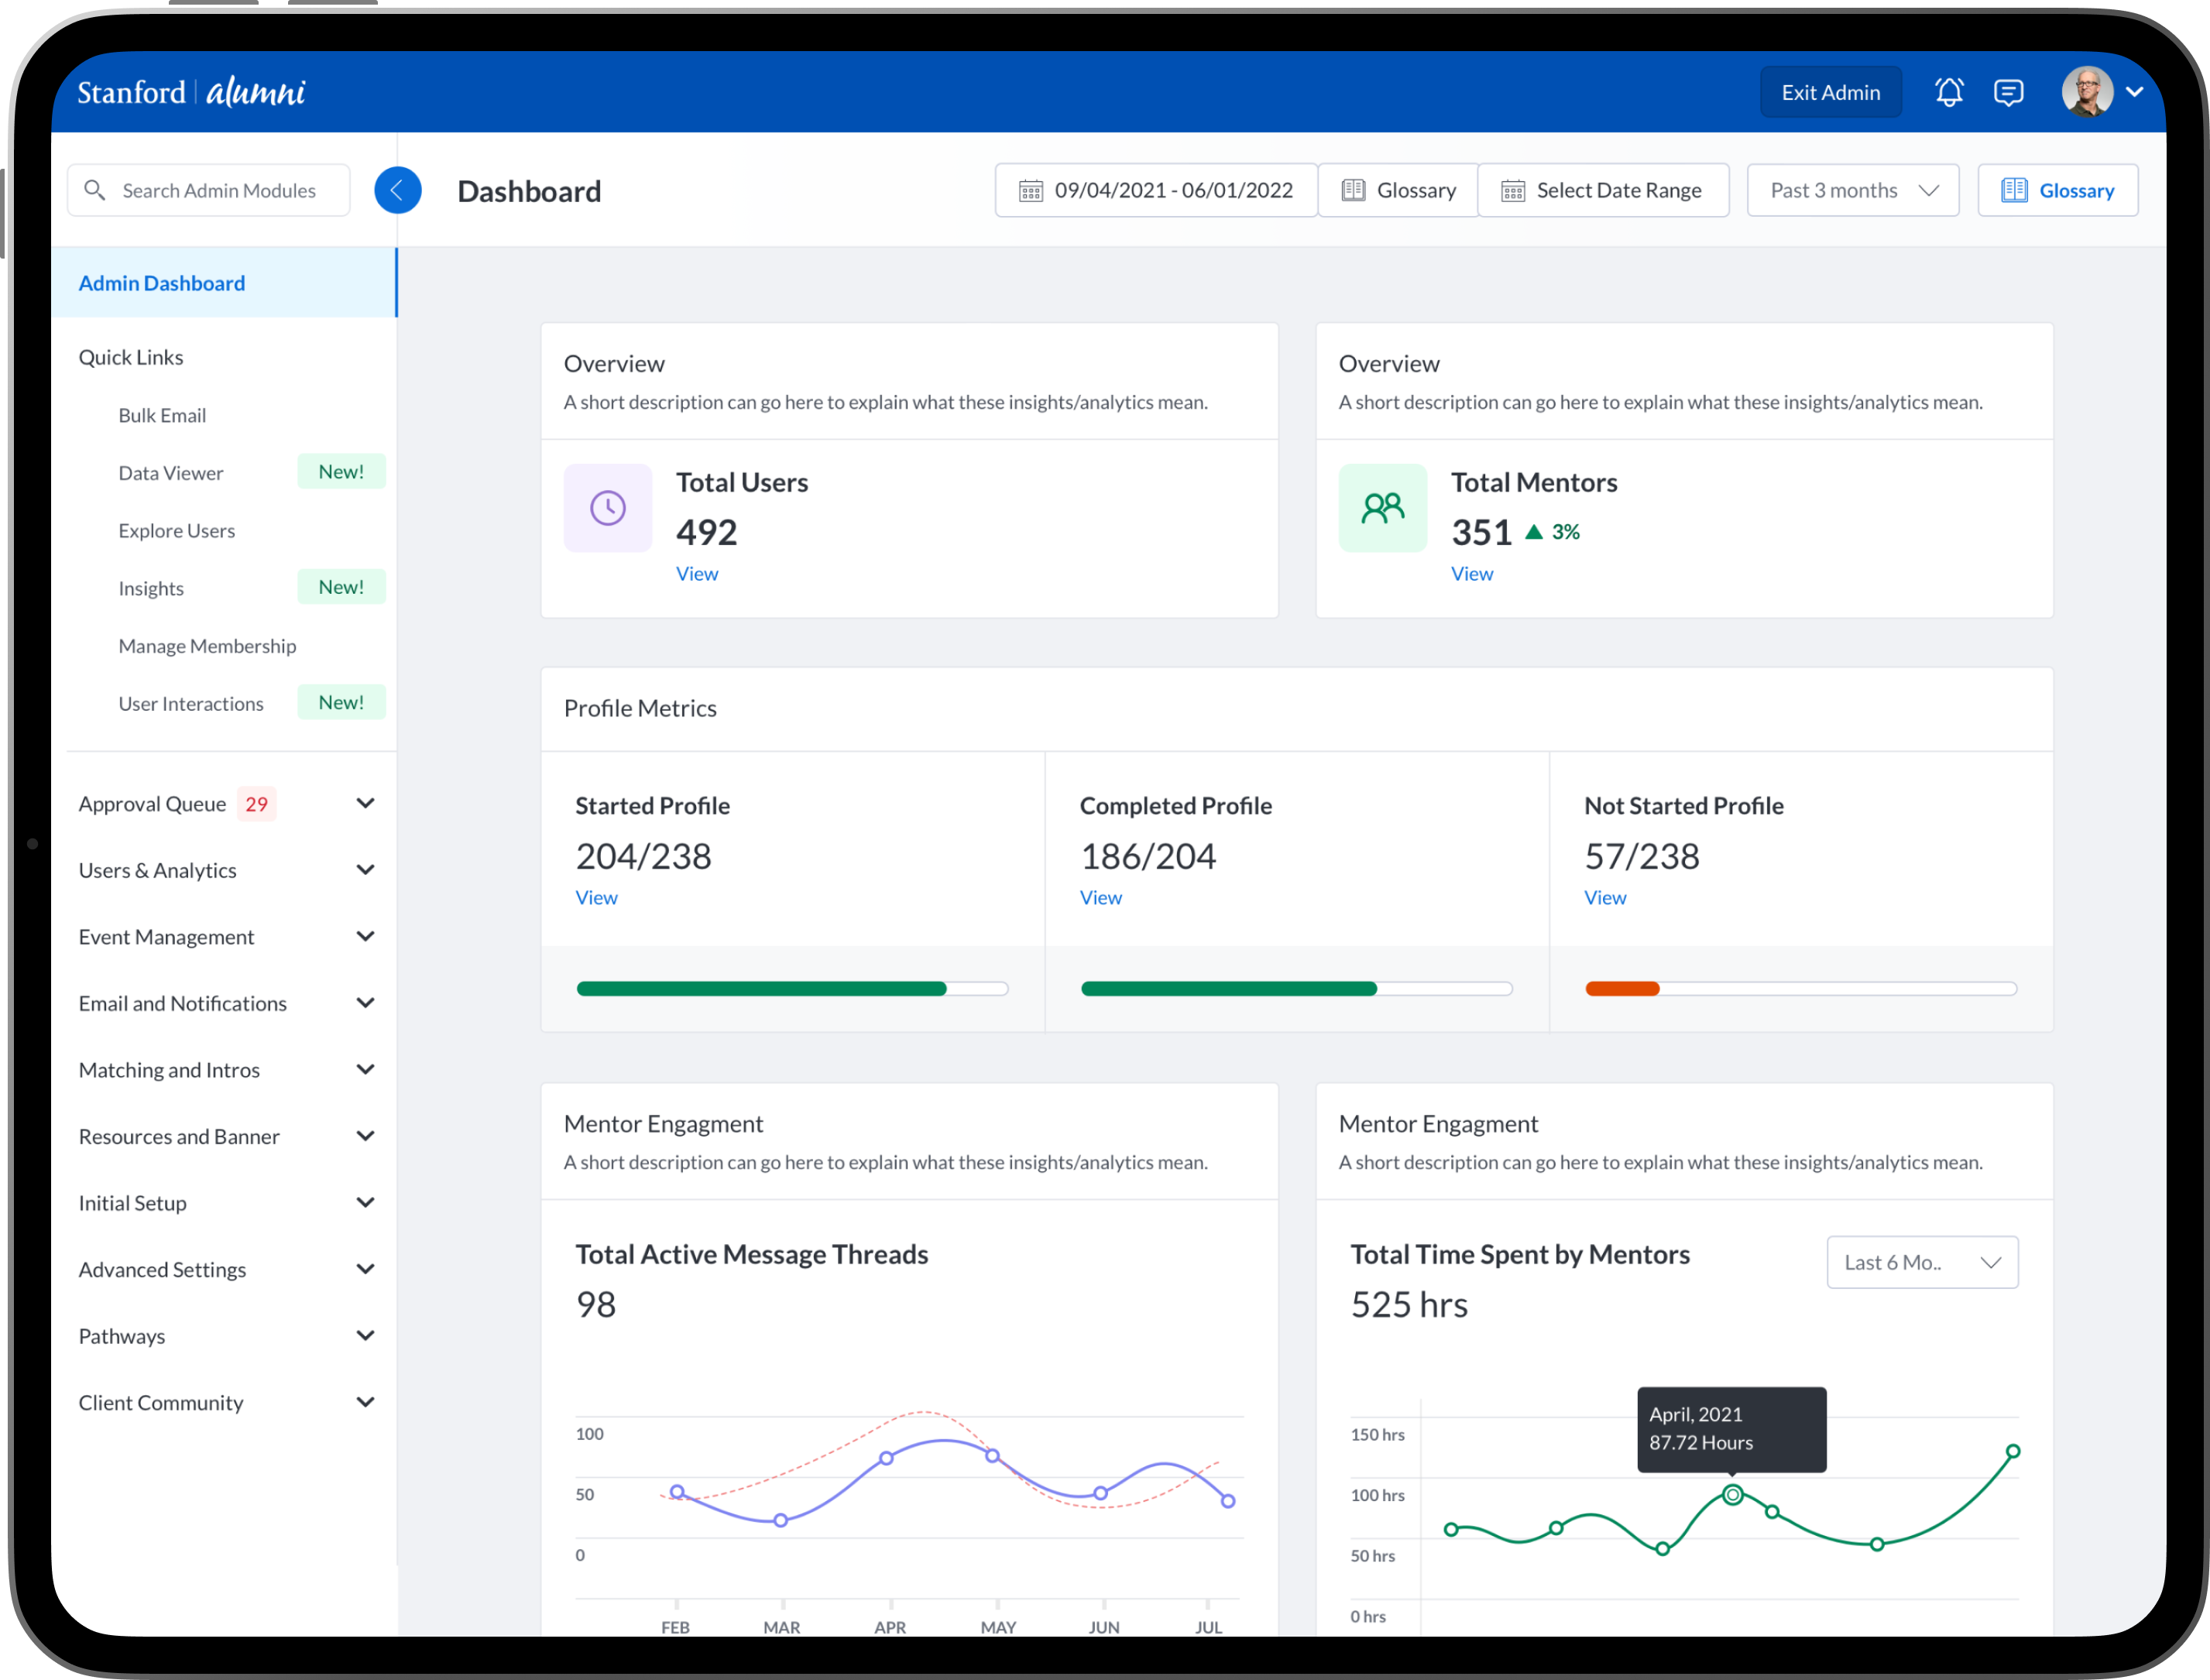Expand Users & Analytics menu
Screen dimensions: 2210x1680
(365, 870)
